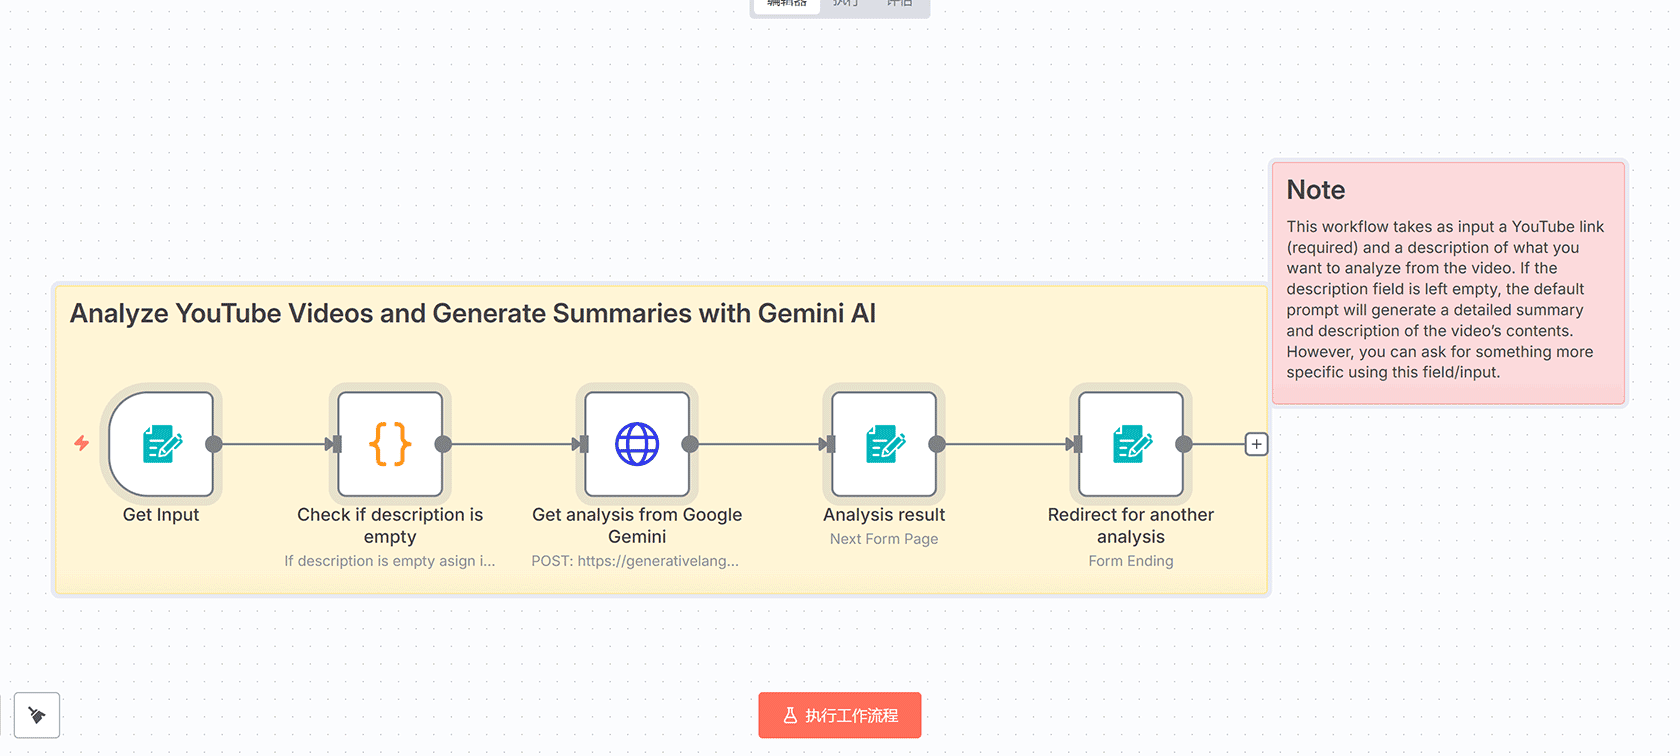Click the "Get analysis from Google Gemini" label
1680x756 pixels.
[x=637, y=525]
